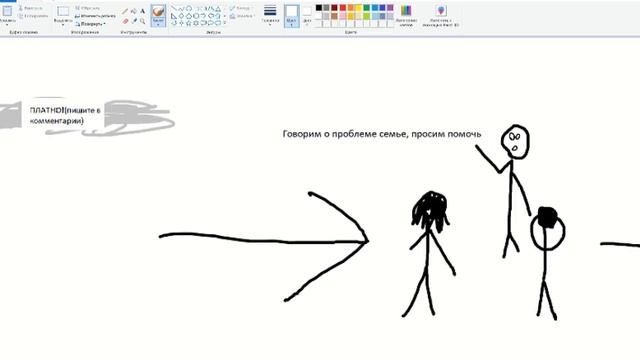Image resolution: width=640 pixels, height=360 pixels.
Task: Pick the green color swatch
Action: [x=367, y=8]
